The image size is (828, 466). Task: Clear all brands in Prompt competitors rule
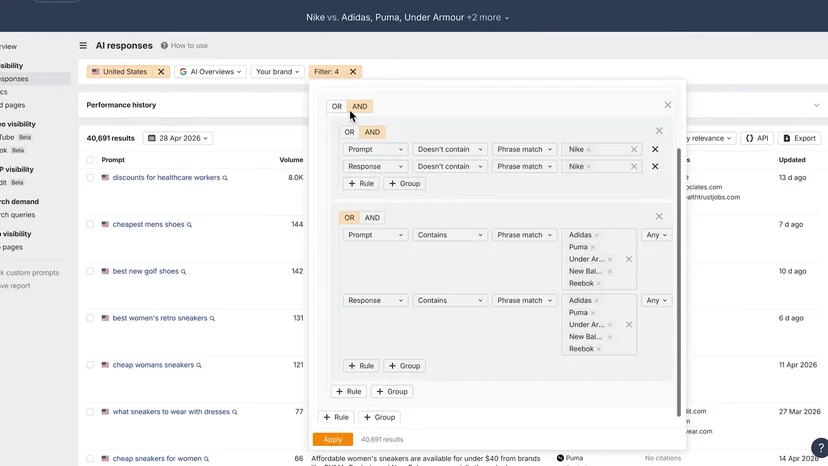pos(629,259)
